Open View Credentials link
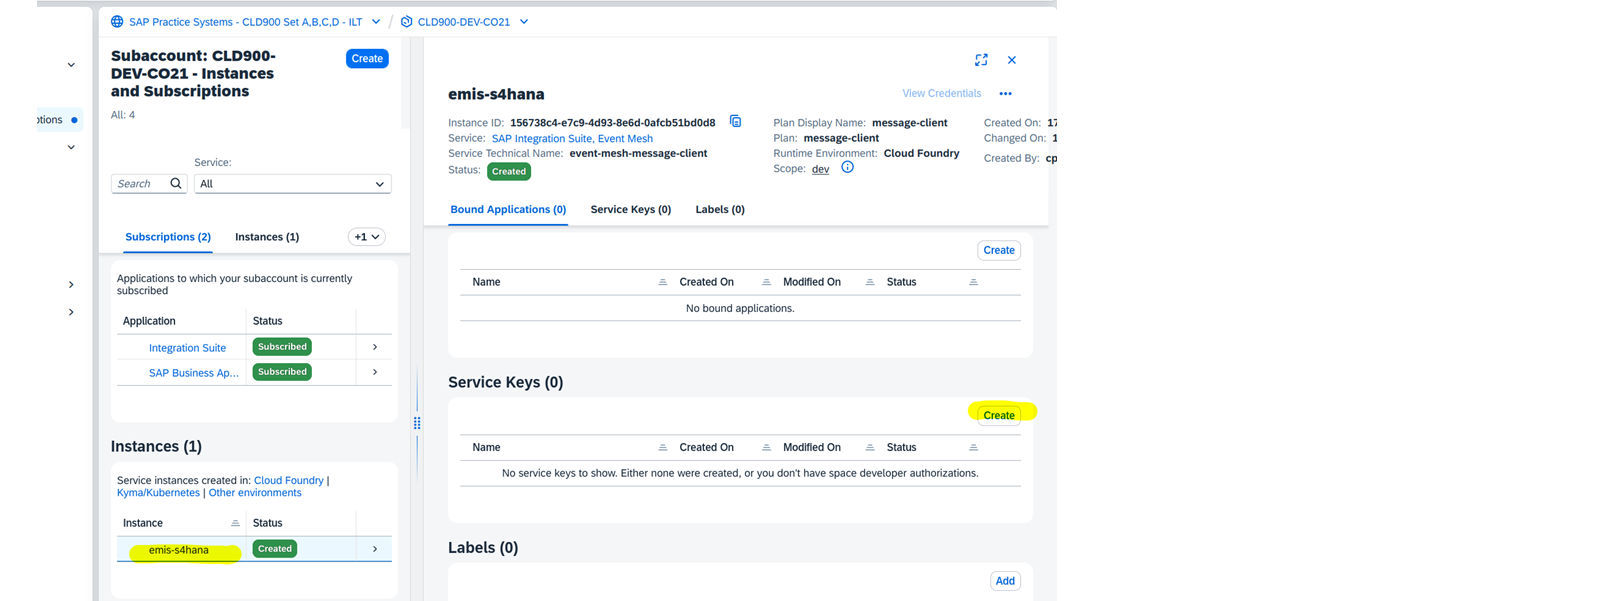 click(942, 94)
